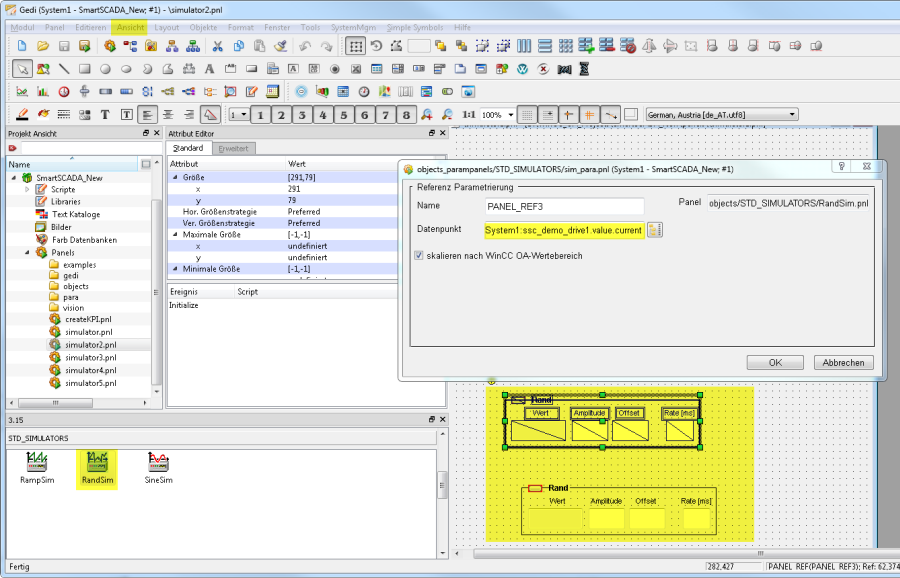Switch to the Erweitert tab
This screenshot has height=578, width=900.
coord(233,148)
